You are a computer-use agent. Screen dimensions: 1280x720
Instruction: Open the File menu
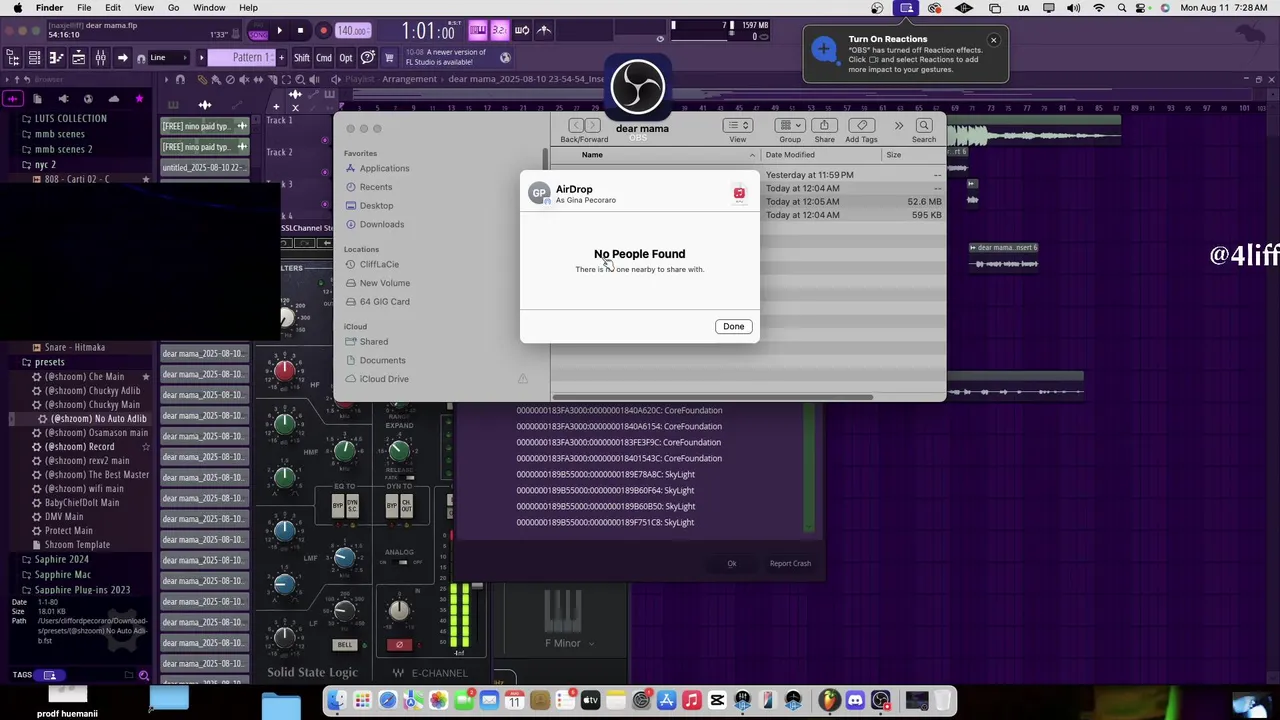[84, 8]
